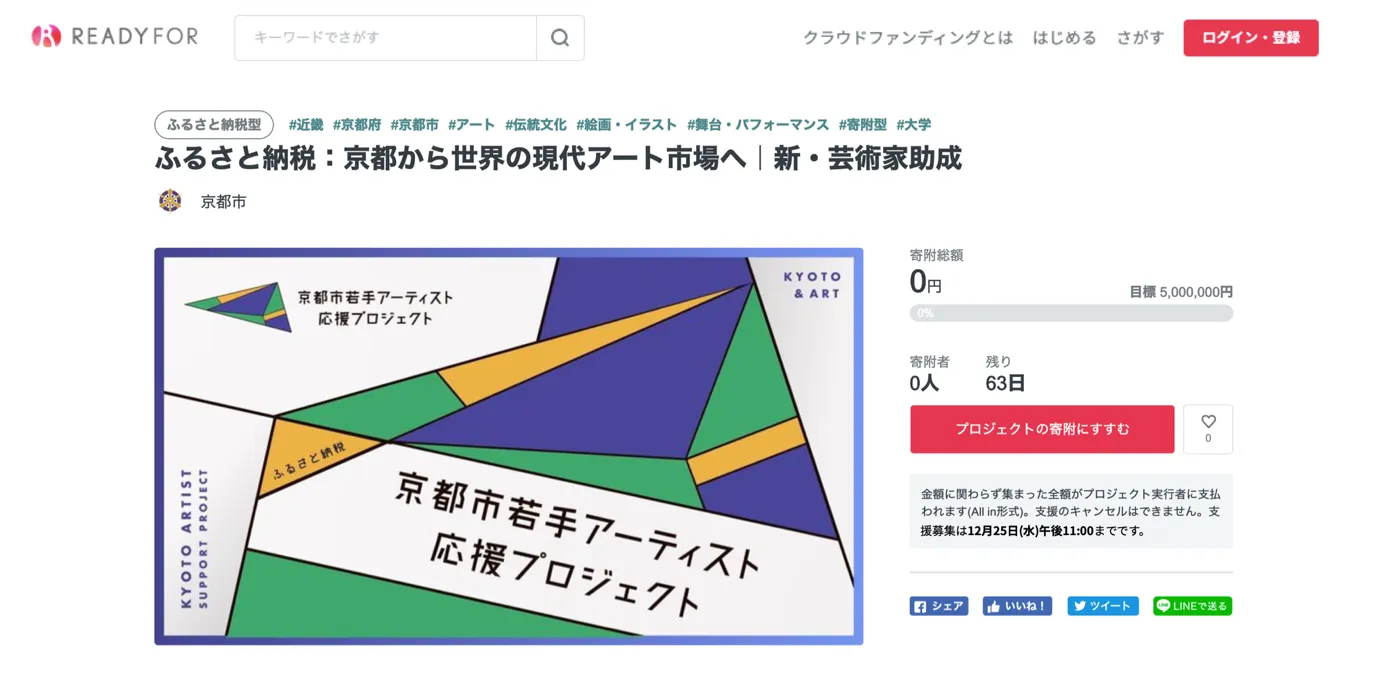Click the READYFOR logo icon
Image resolution: width=1387 pixels, height=677 pixels.
click(46, 37)
